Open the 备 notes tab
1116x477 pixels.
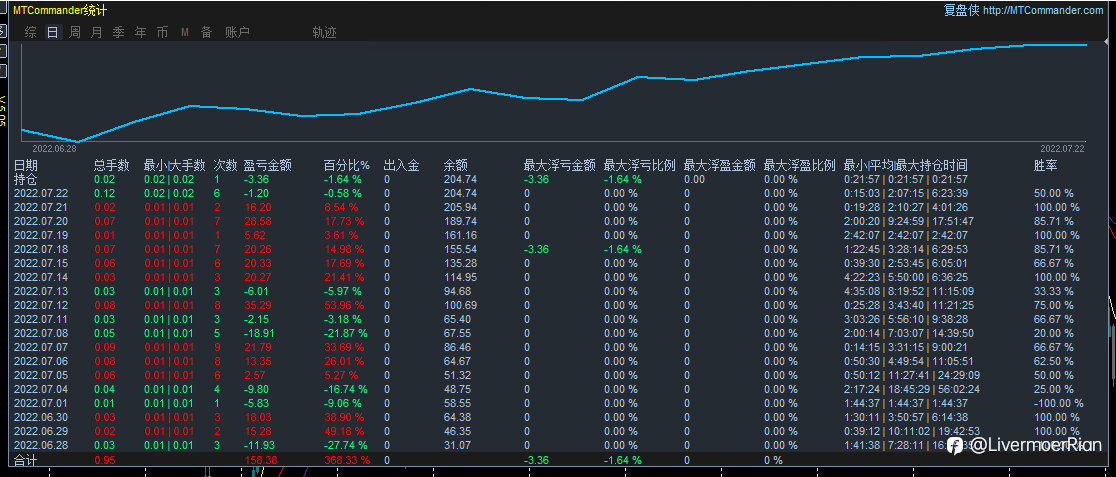point(206,32)
